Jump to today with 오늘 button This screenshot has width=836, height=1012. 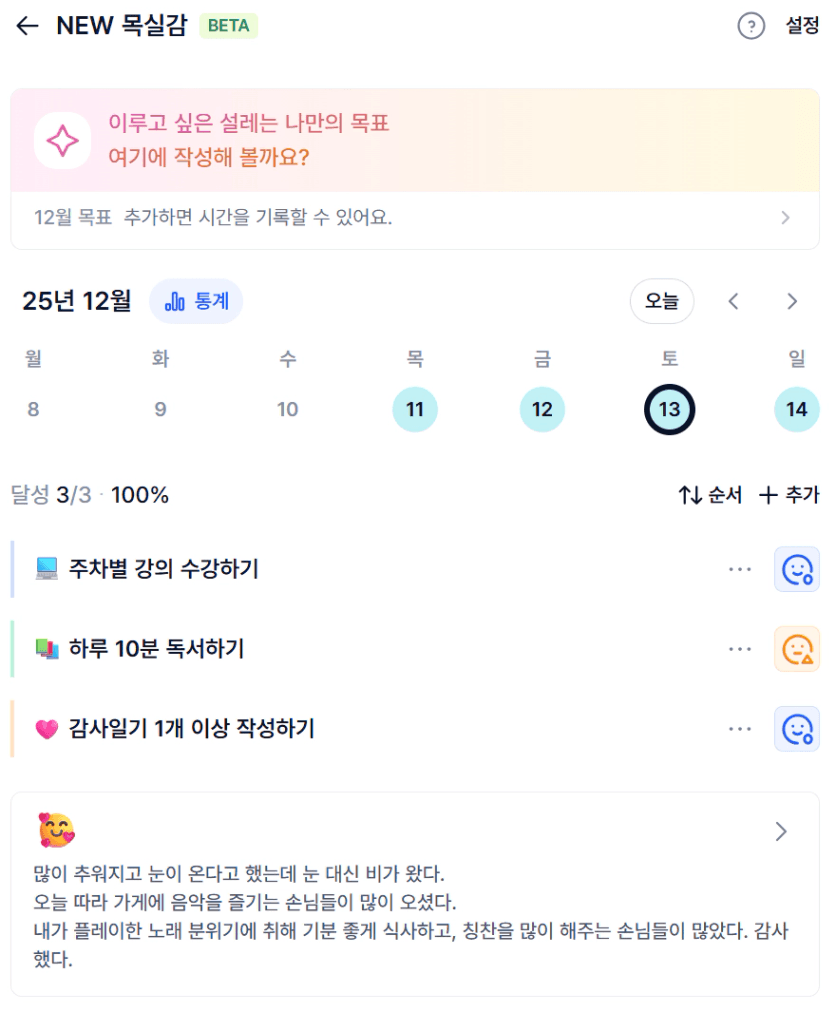pos(662,301)
